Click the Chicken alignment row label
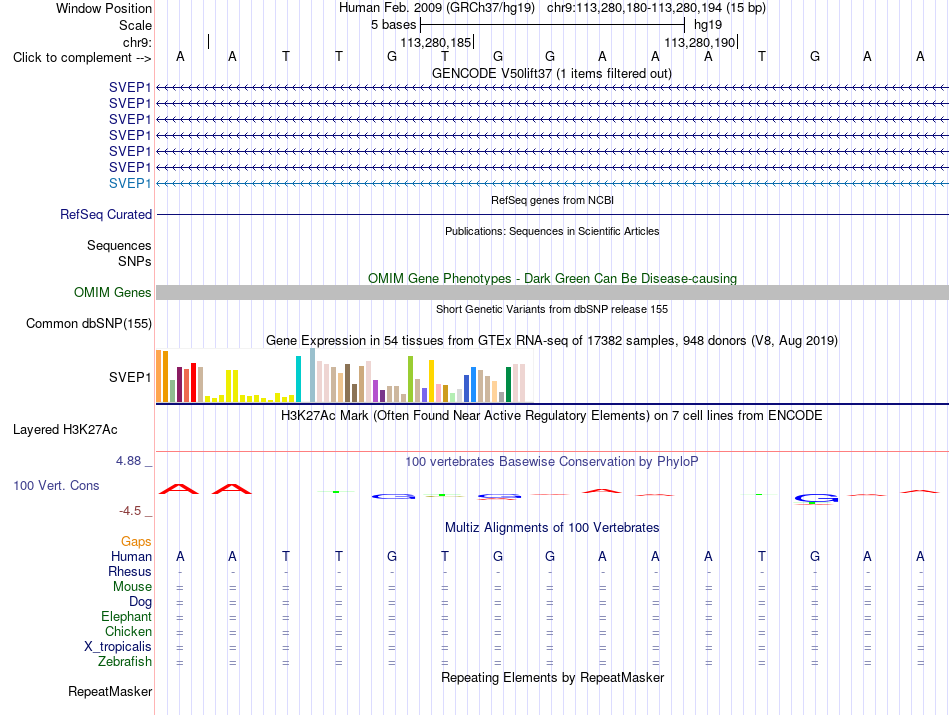Image resolution: width=950 pixels, height=715 pixels. click(128, 631)
